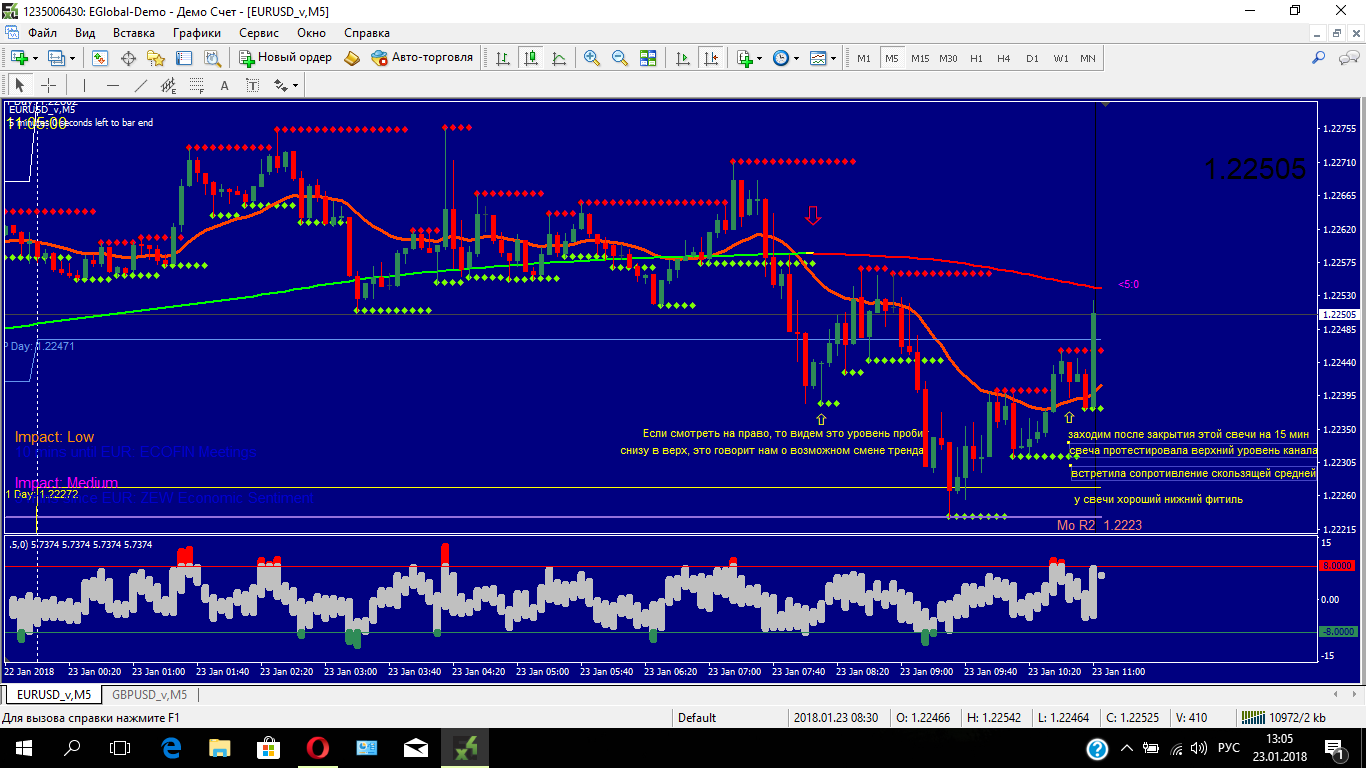Set timeframe to H1
Viewport: 1366px width, 768px height.
(976, 58)
